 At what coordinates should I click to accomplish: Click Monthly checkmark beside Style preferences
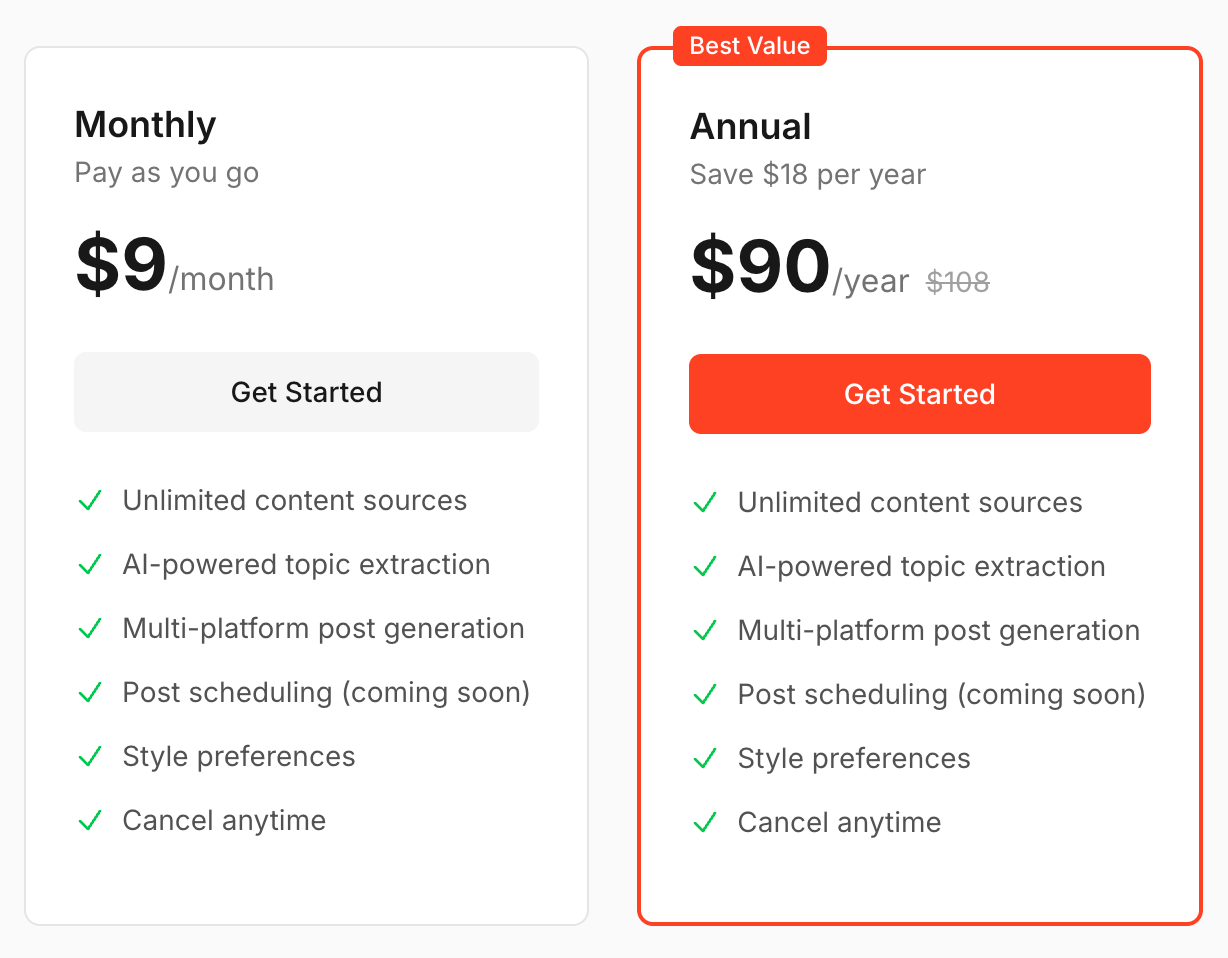(x=90, y=756)
